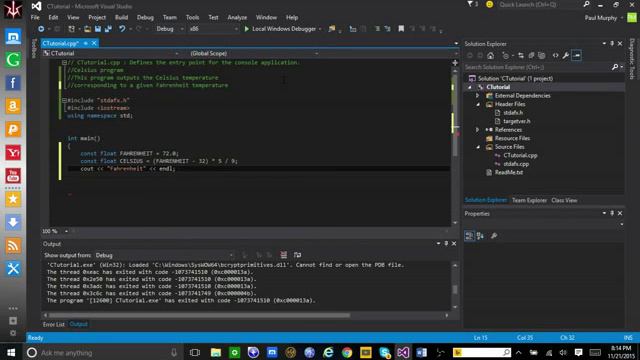The image size is (640, 360).
Task: Collapse the top comment block outlining toggle
Action: click(x=64, y=62)
